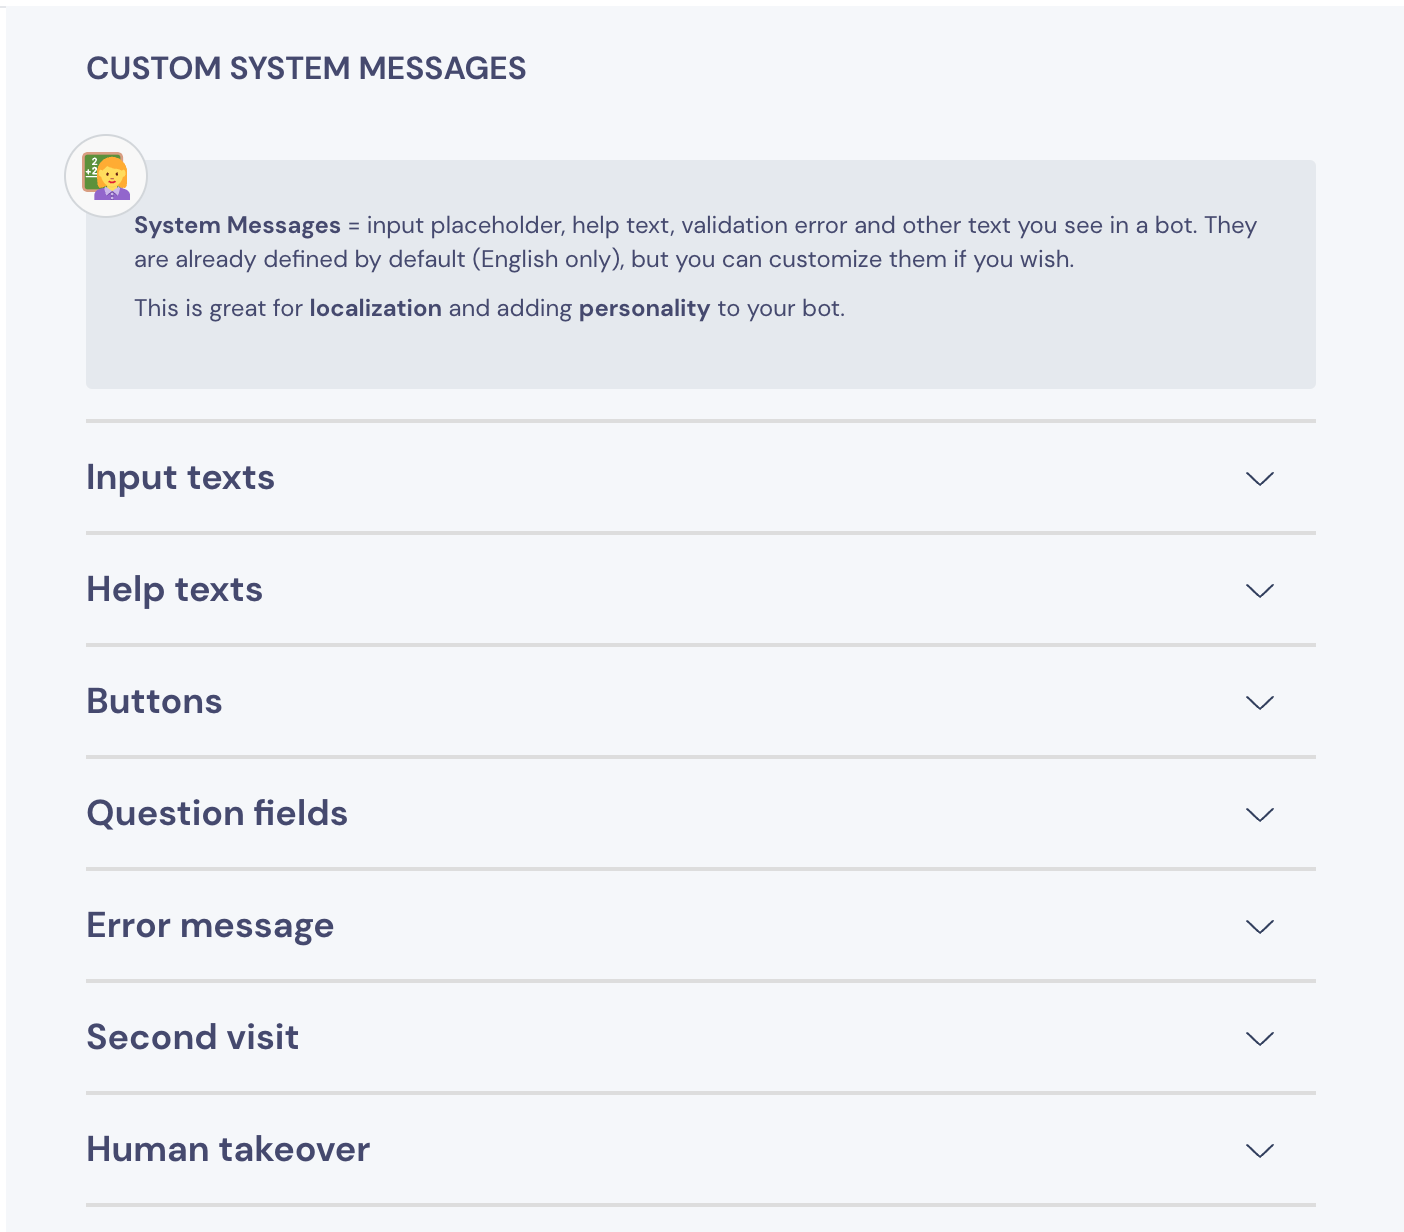
Task: Open the Human takeover section heading
Action: [228, 1150]
